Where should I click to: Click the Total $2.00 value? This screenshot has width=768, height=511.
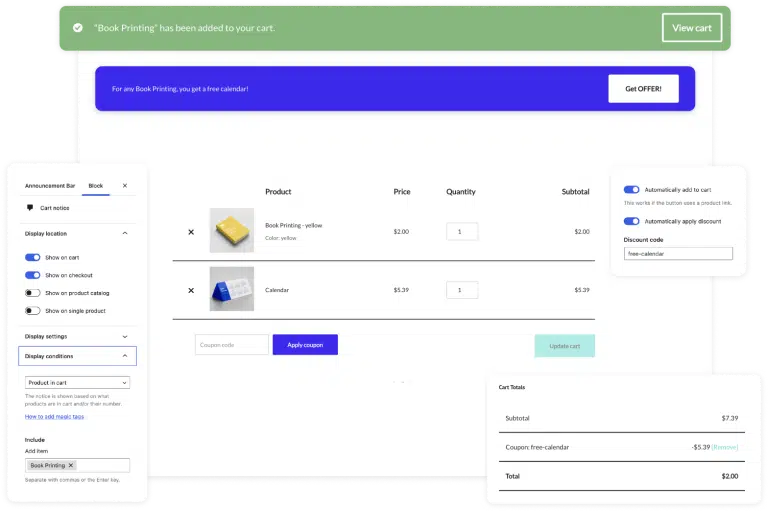pyautogui.click(x=730, y=476)
